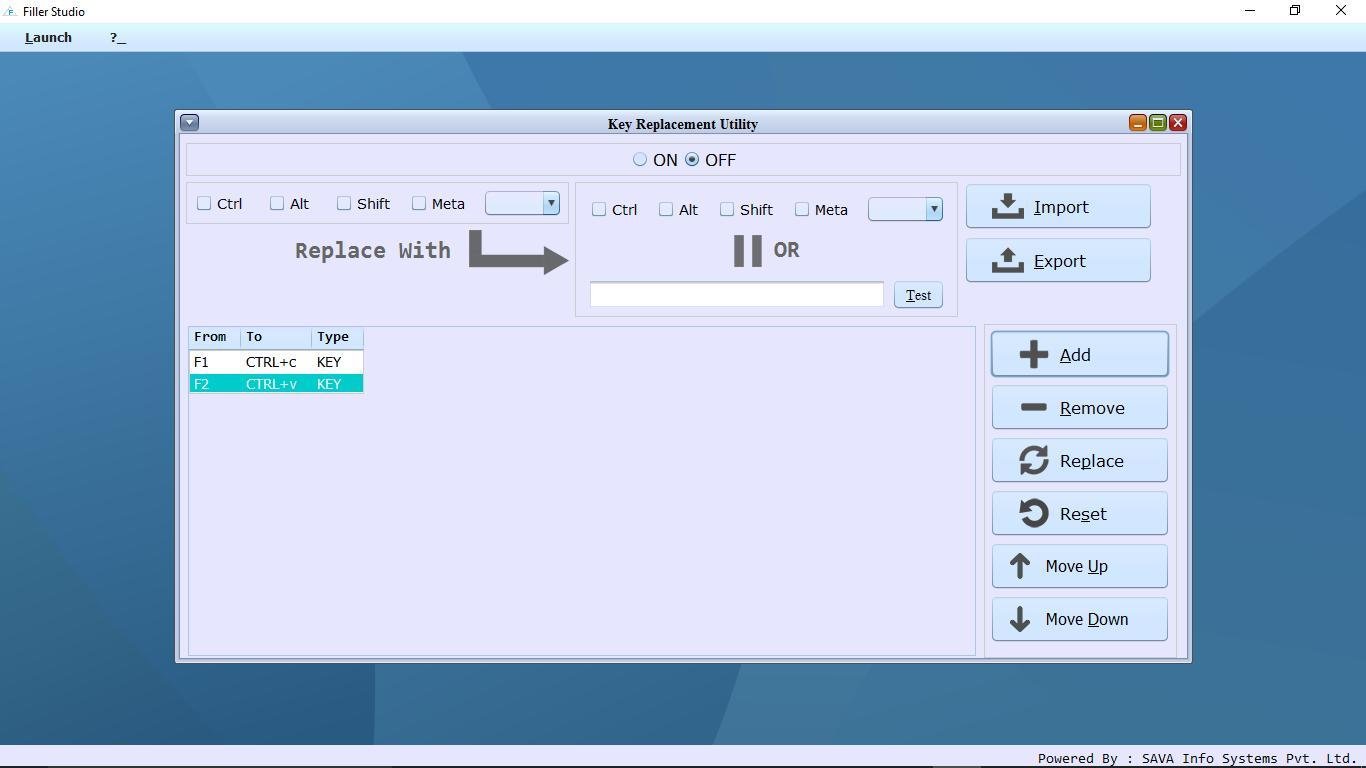The height and width of the screenshot is (768, 1366).
Task: Click the From column header
Action: pyautogui.click(x=215, y=337)
